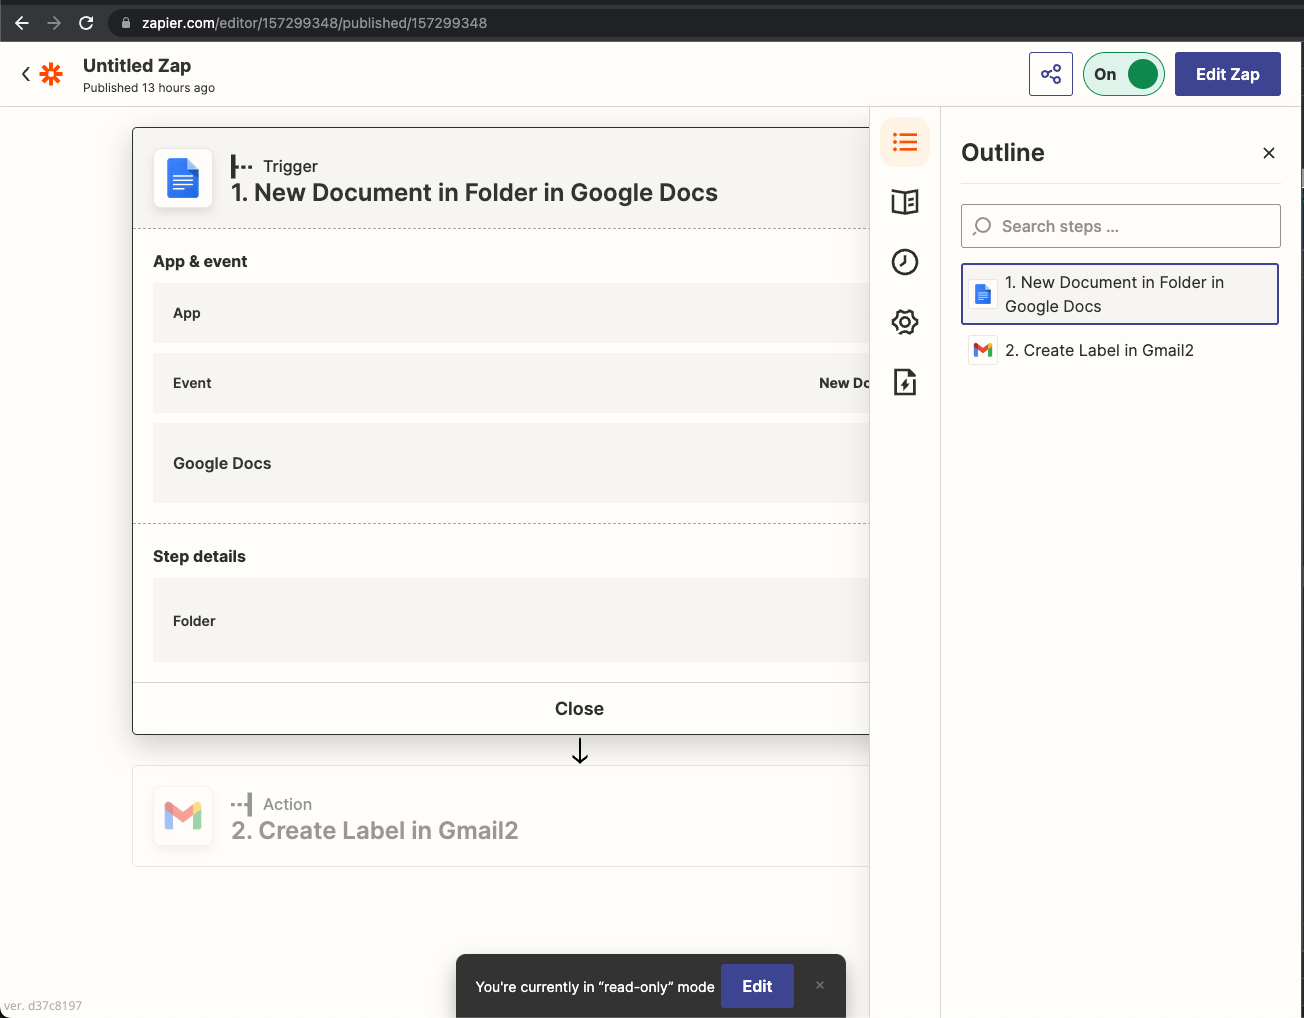
Task: Click the Close button of trigger step
Action: coord(579,708)
